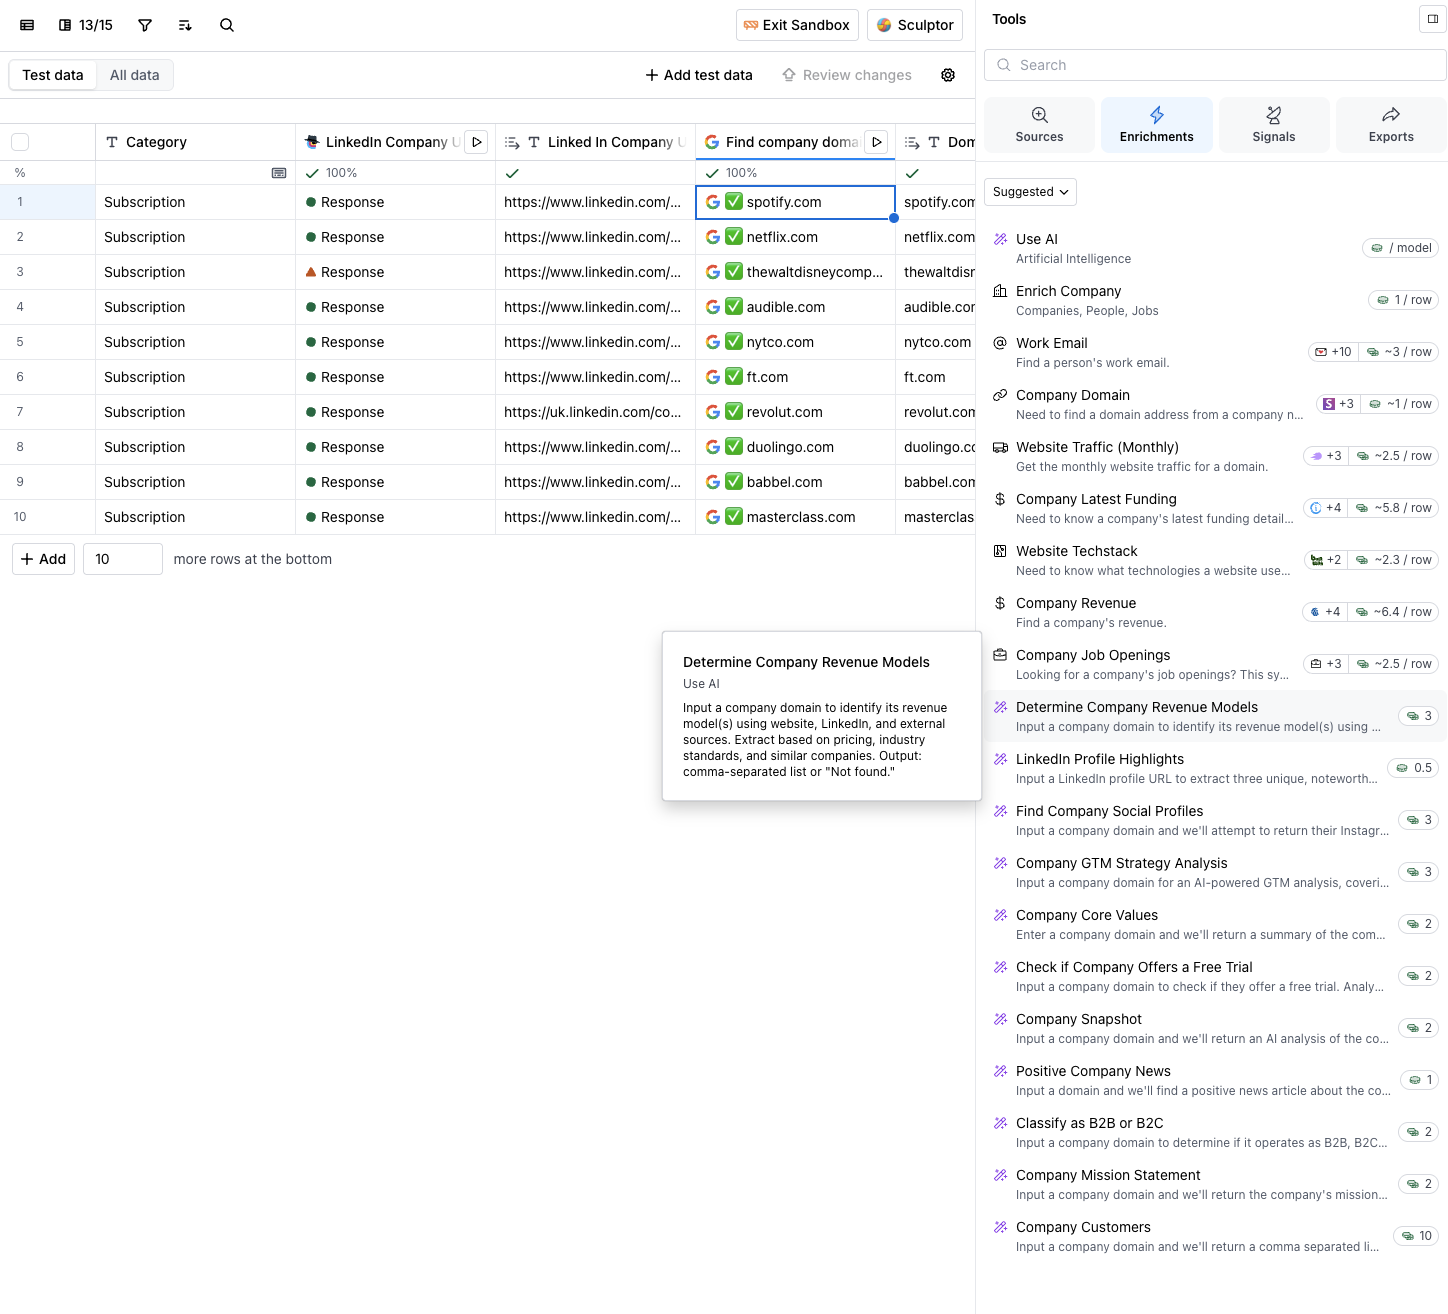
Task: Click the Category column summary icon
Action: [x=279, y=173]
